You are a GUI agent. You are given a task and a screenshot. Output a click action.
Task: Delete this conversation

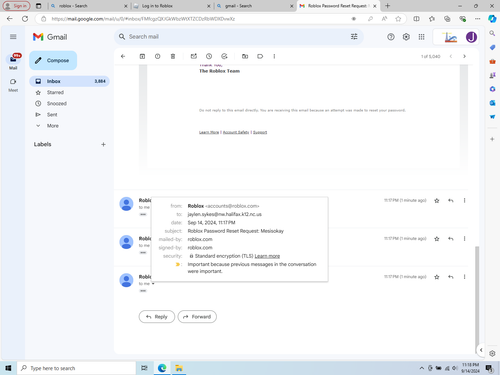point(173,56)
